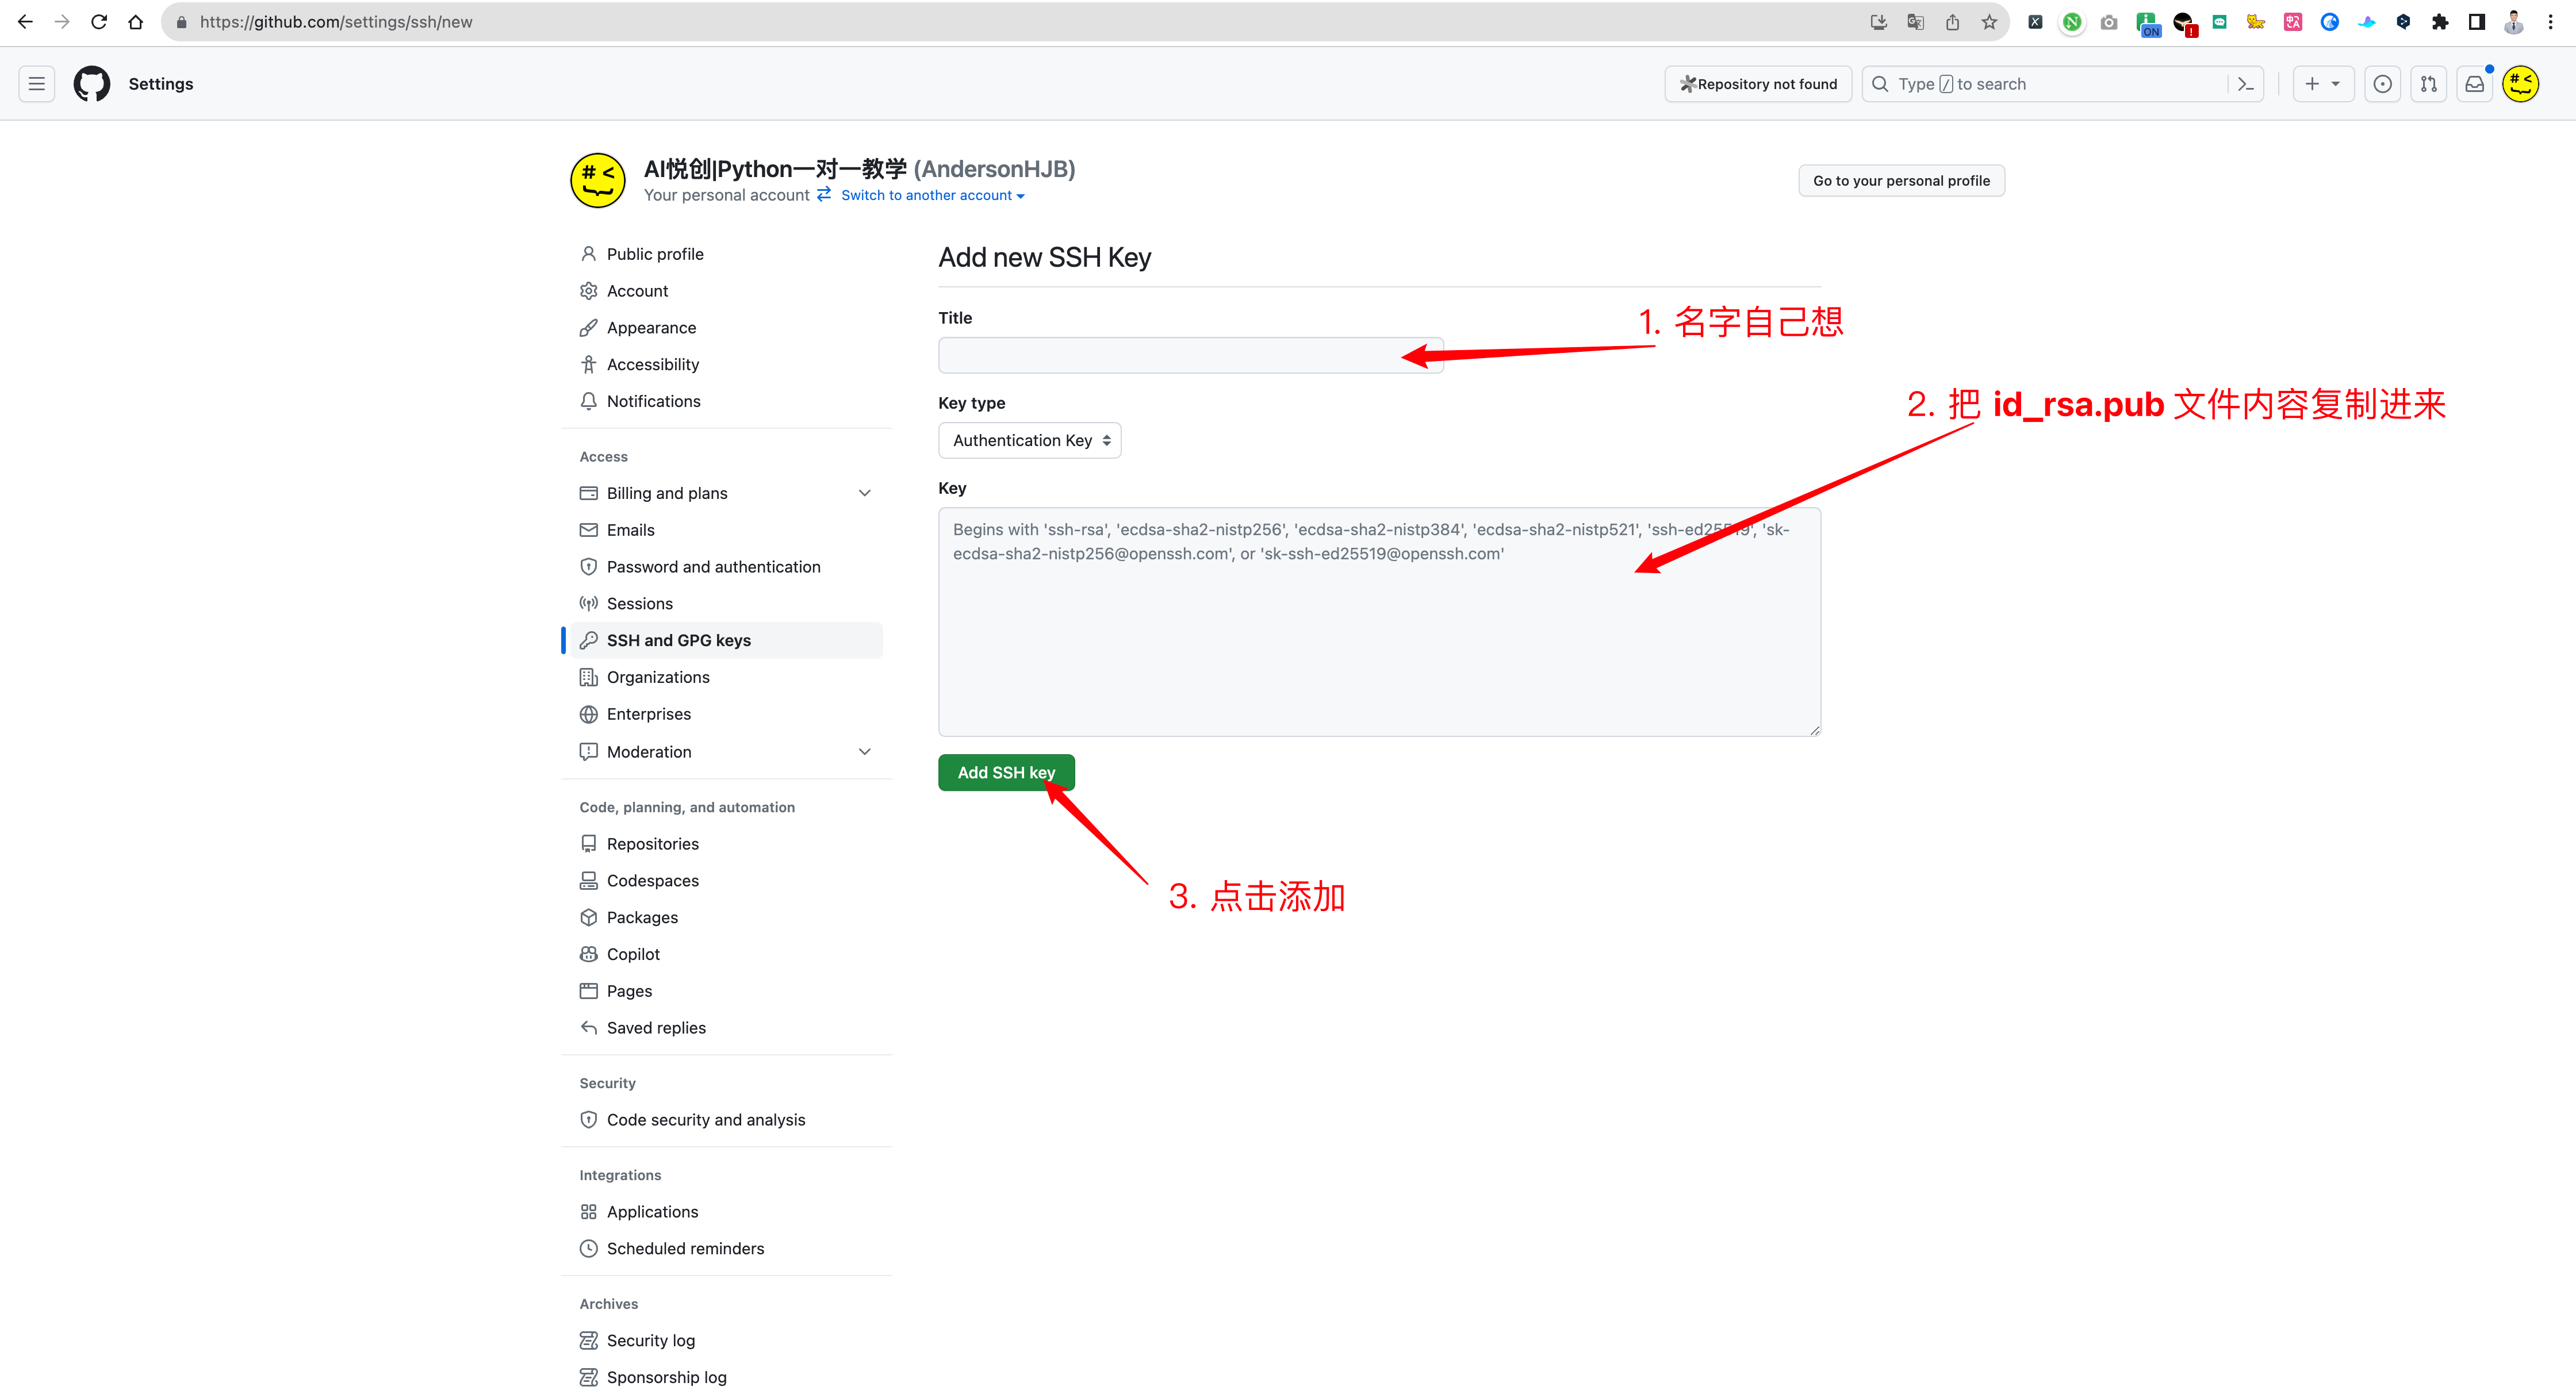
Task: Open Repositories settings
Action: click(x=726, y=844)
